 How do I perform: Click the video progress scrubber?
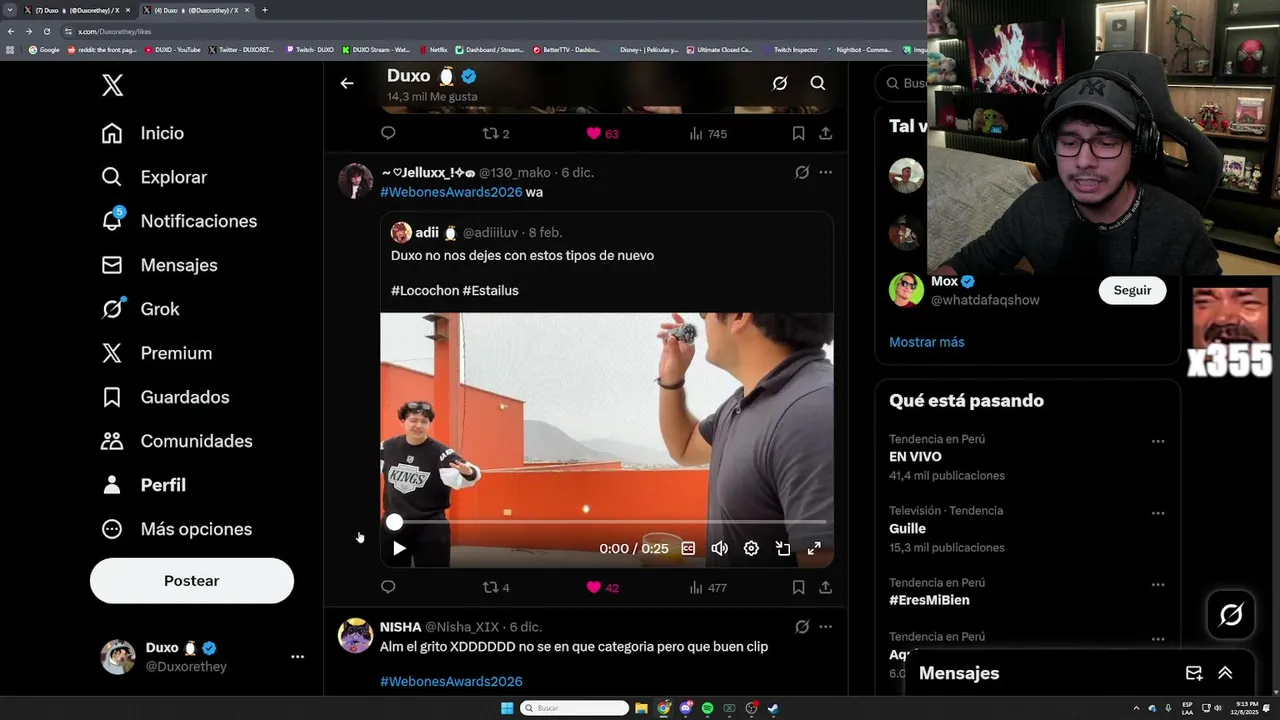point(394,522)
